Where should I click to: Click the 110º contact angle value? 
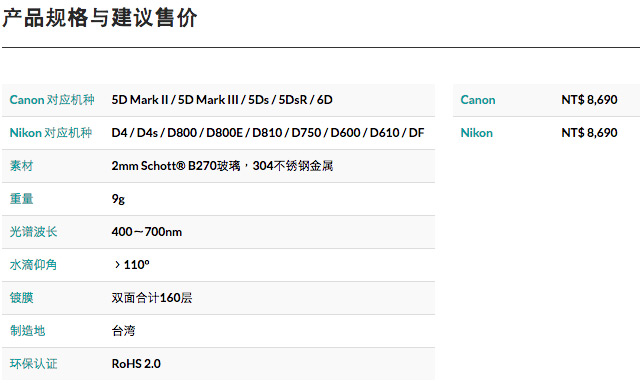click(x=132, y=265)
